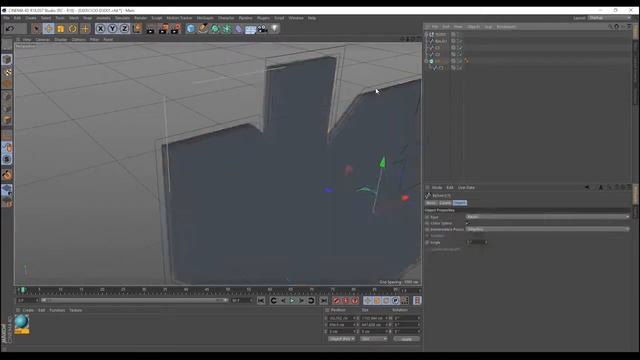Activate the Scale tool
Viewport: 640px width, 360px height.
click(60, 29)
